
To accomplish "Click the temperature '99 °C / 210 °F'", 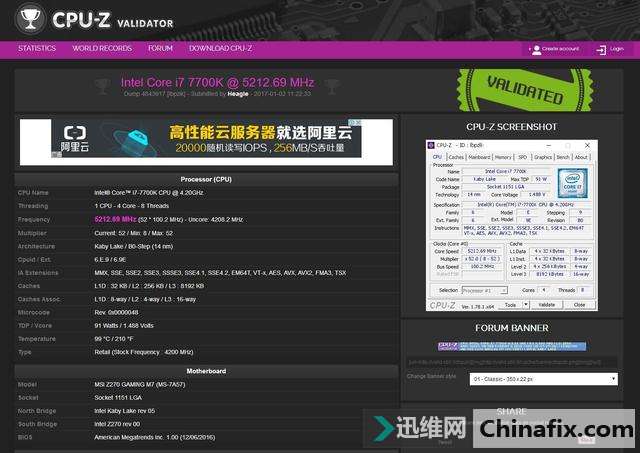I will pyautogui.click(x=114, y=339).
